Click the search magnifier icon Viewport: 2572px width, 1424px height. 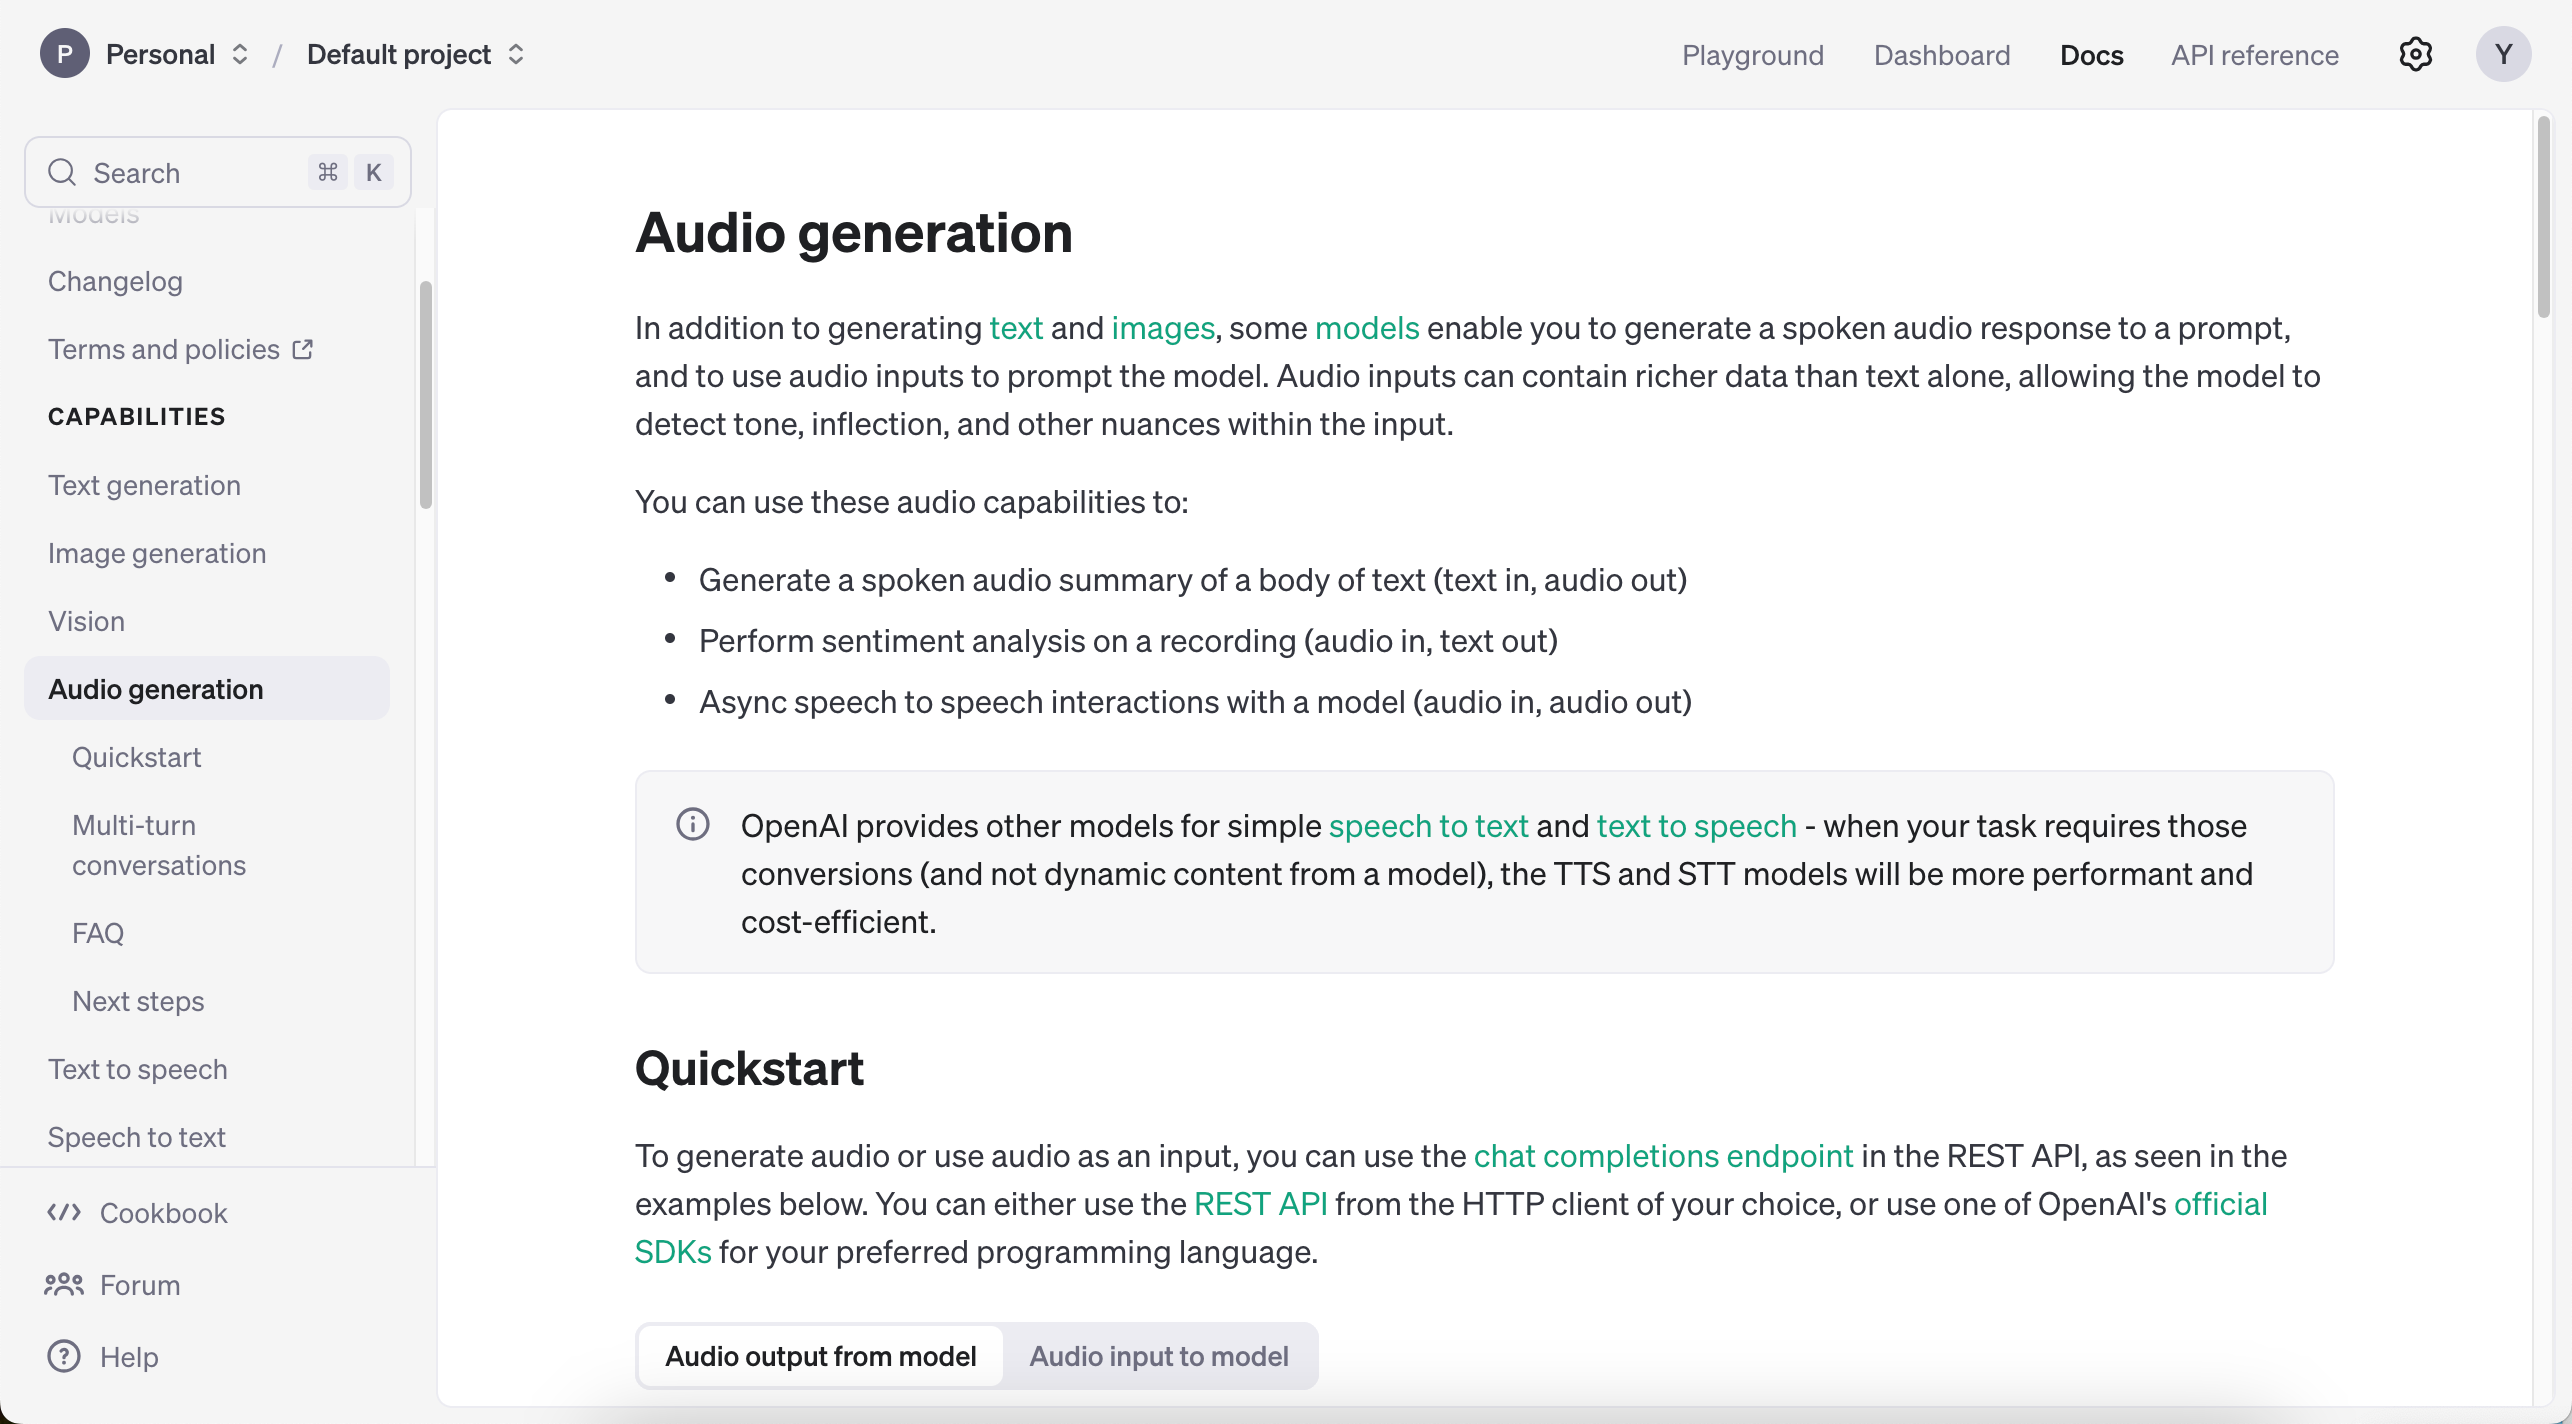click(x=62, y=172)
